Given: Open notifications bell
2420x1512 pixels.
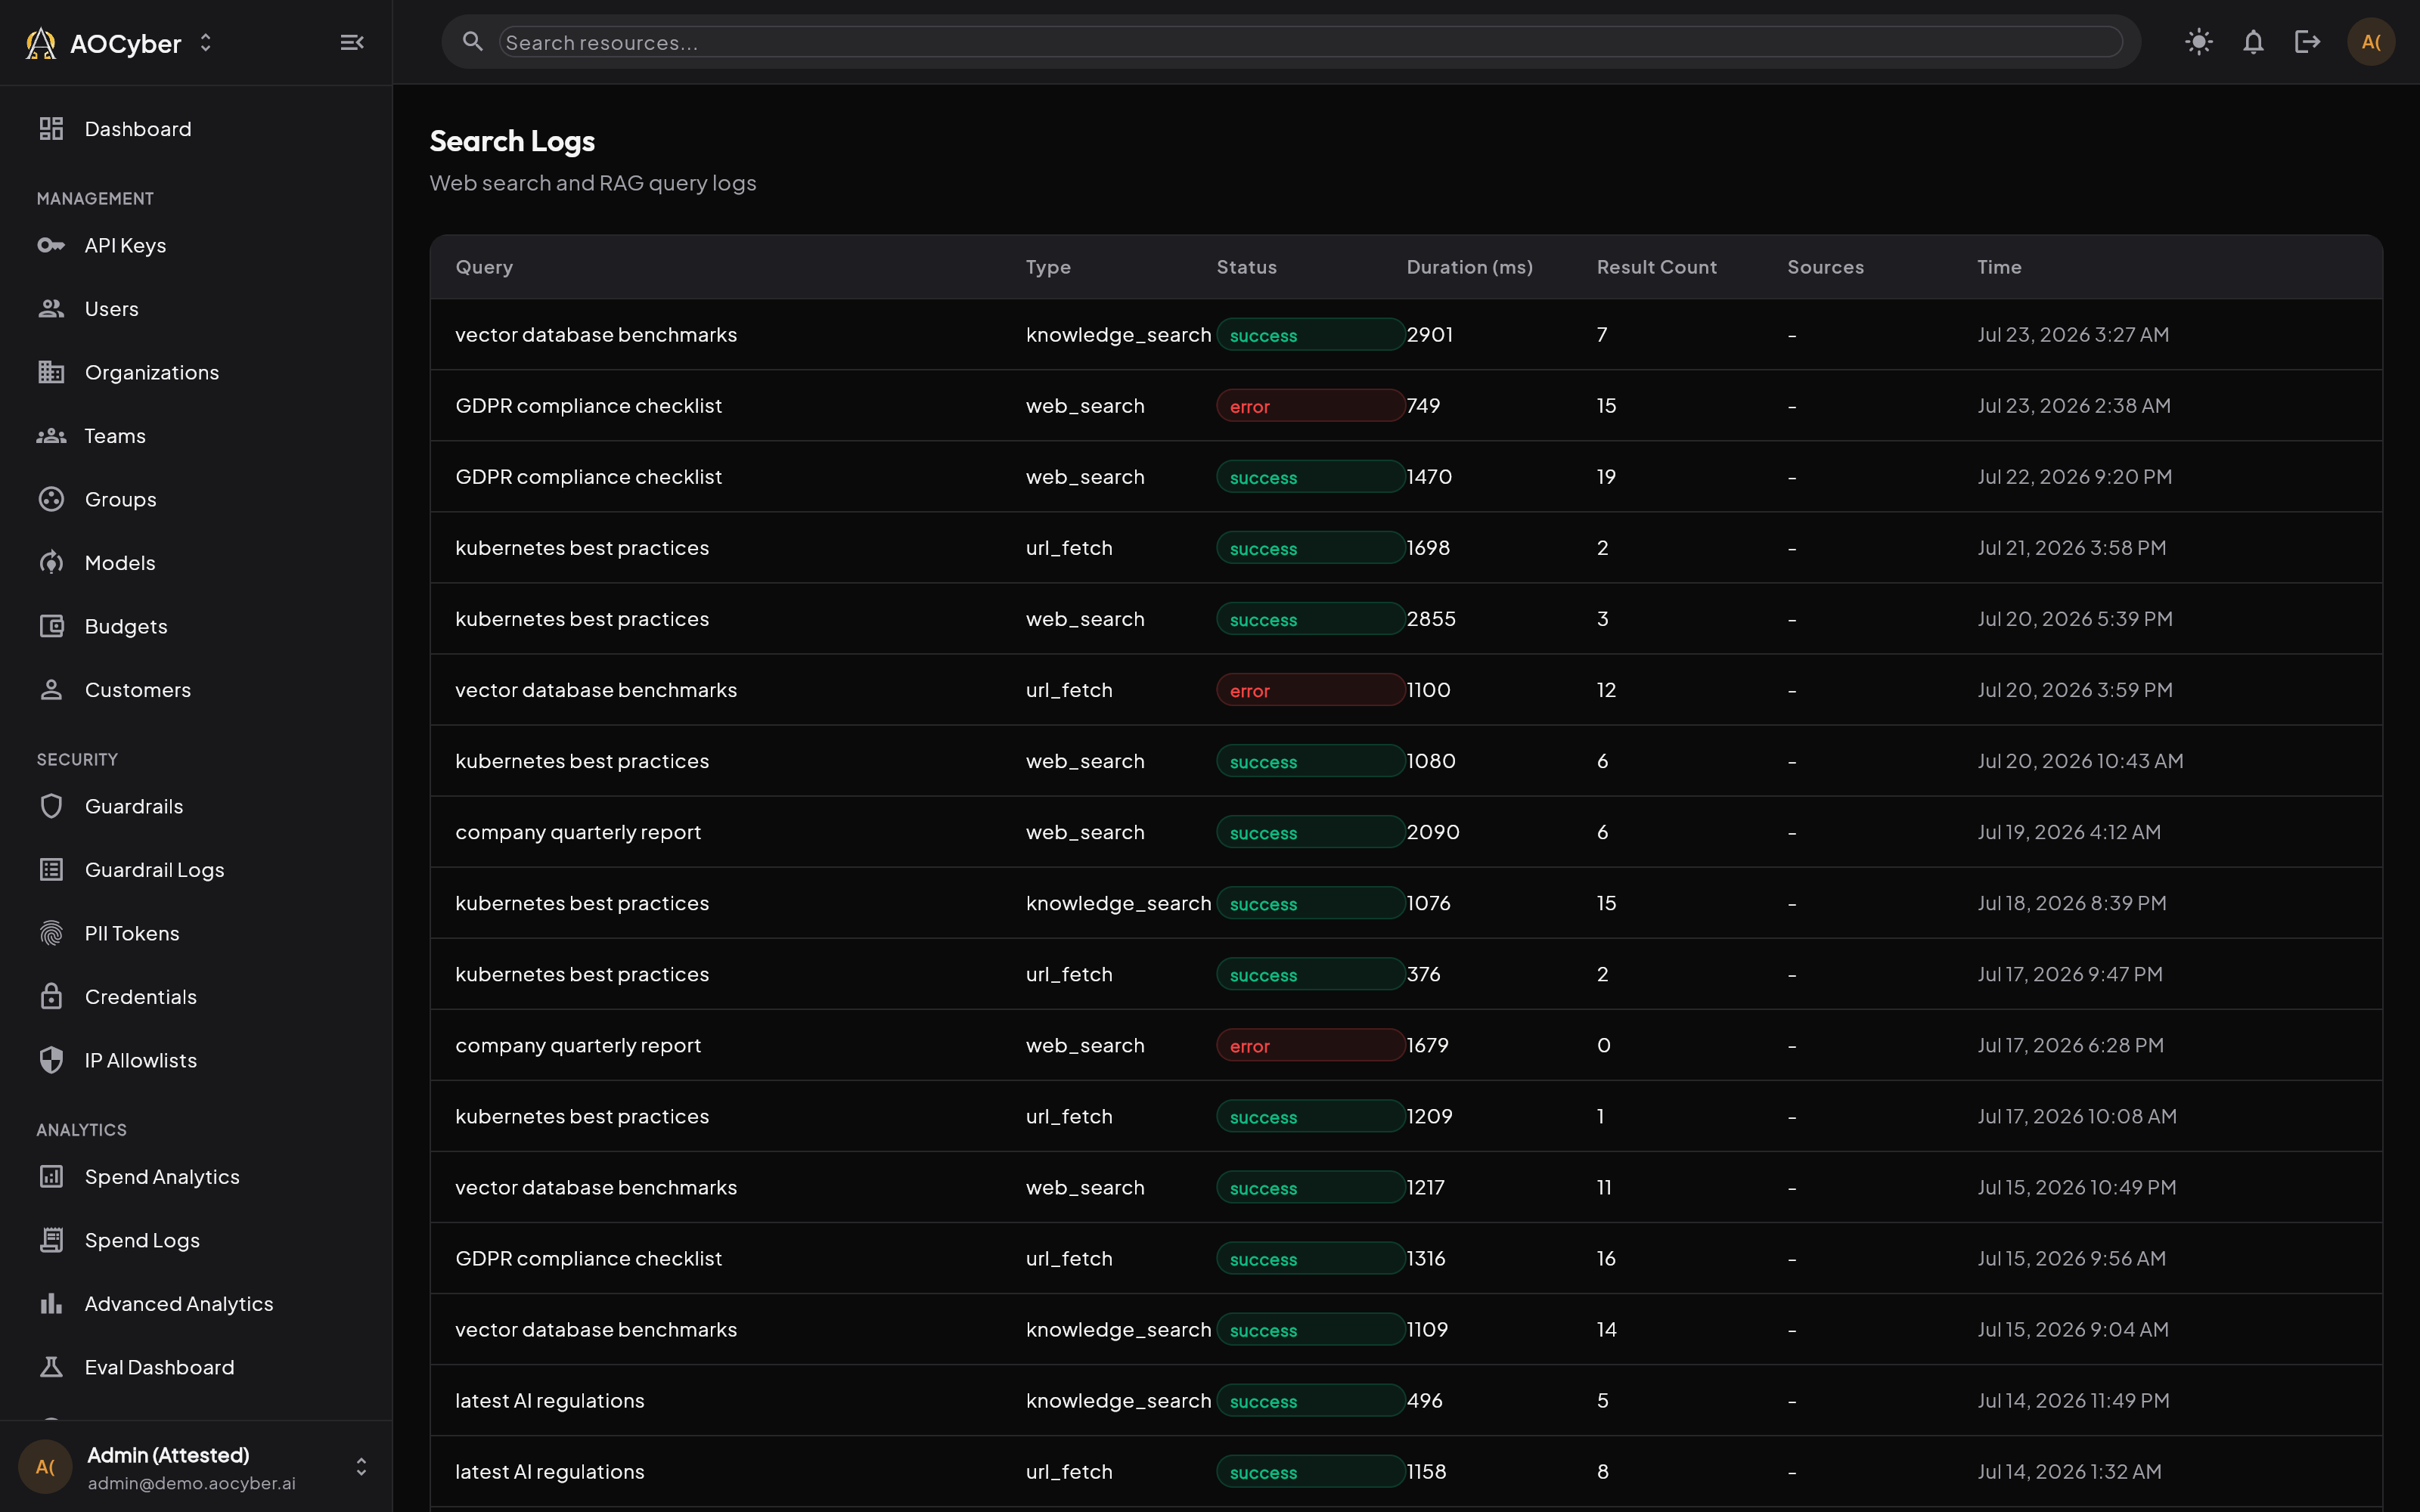Looking at the screenshot, I should coord(2253,42).
